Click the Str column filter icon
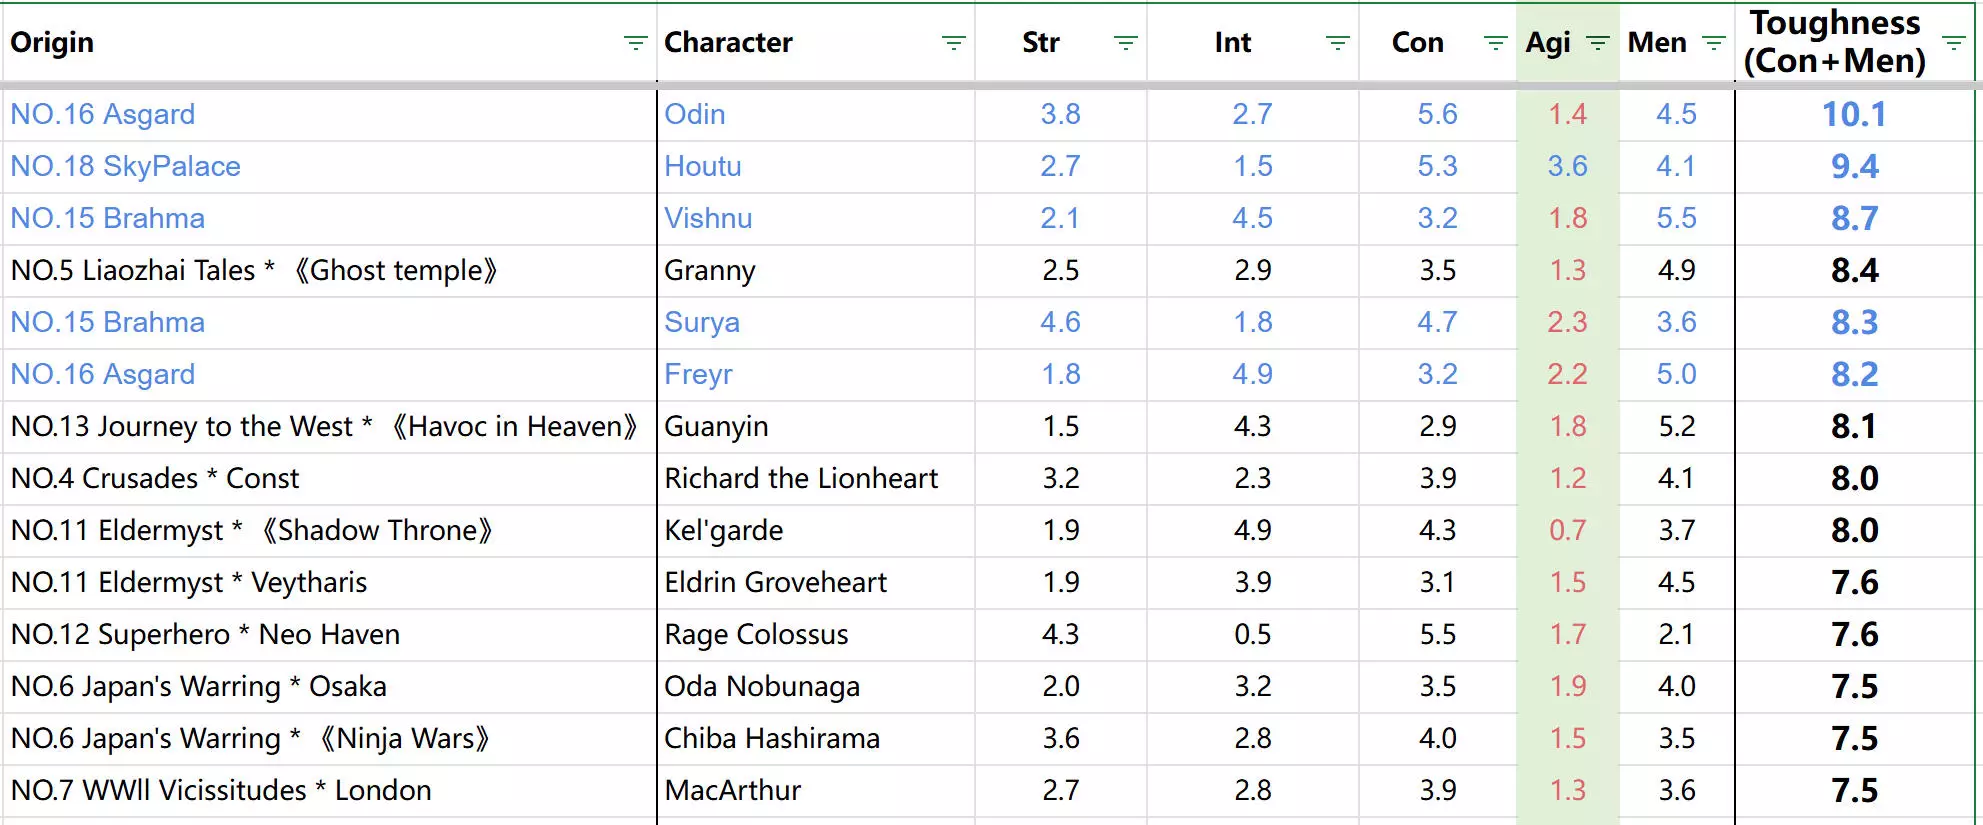 [x=1125, y=43]
